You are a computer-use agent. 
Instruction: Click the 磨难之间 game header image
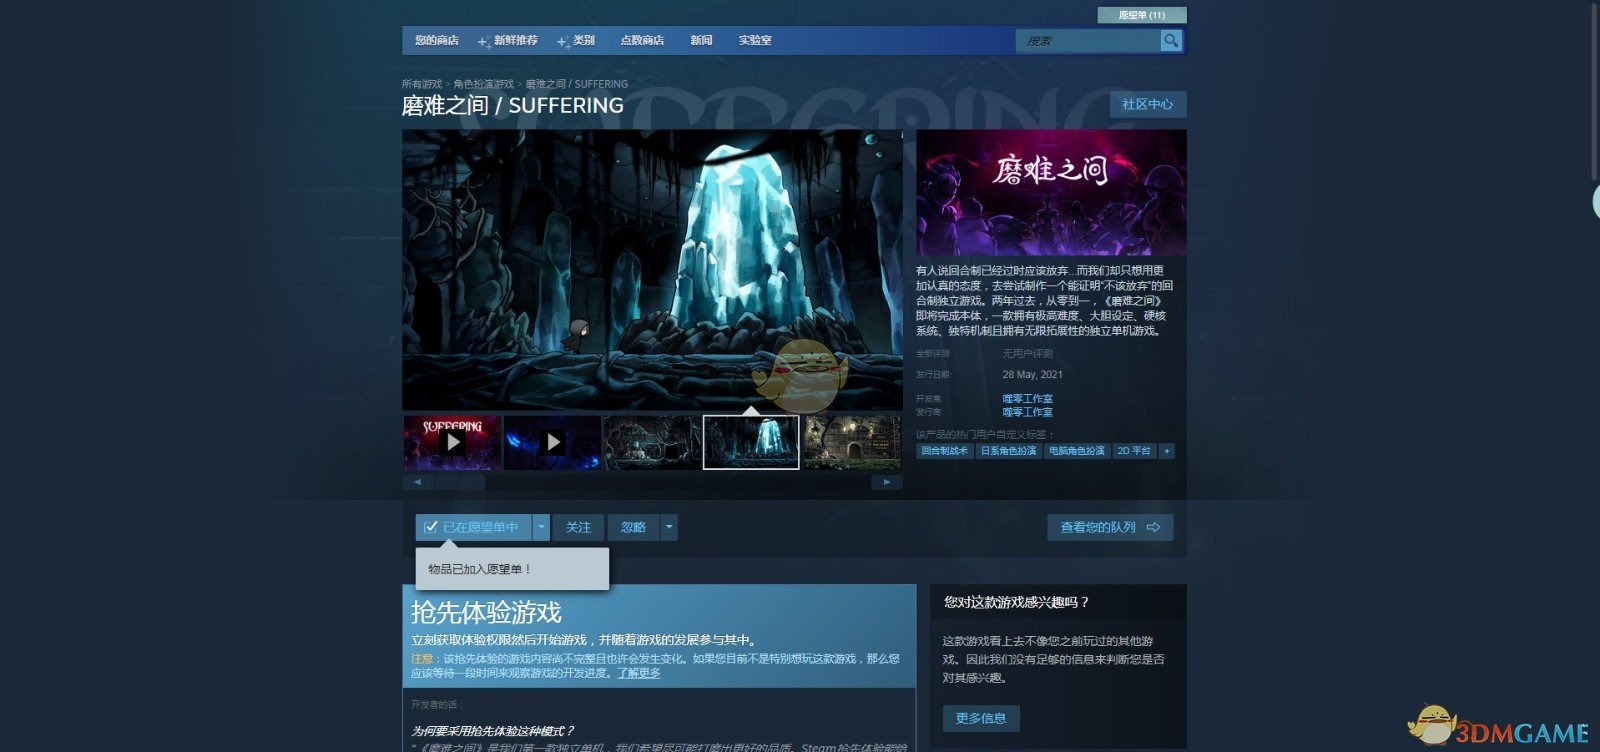[x=1051, y=192]
